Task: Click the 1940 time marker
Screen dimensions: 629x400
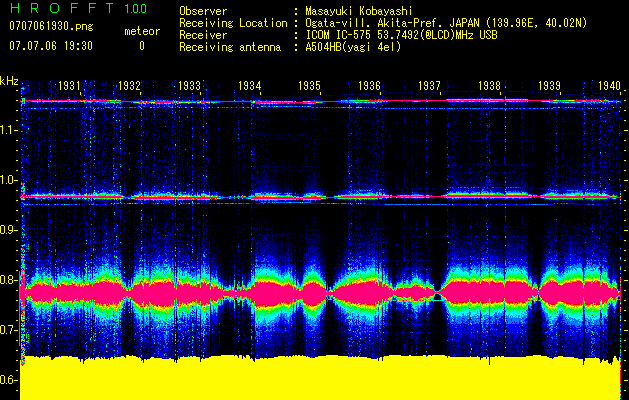Action: pyautogui.click(x=609, y=87)
